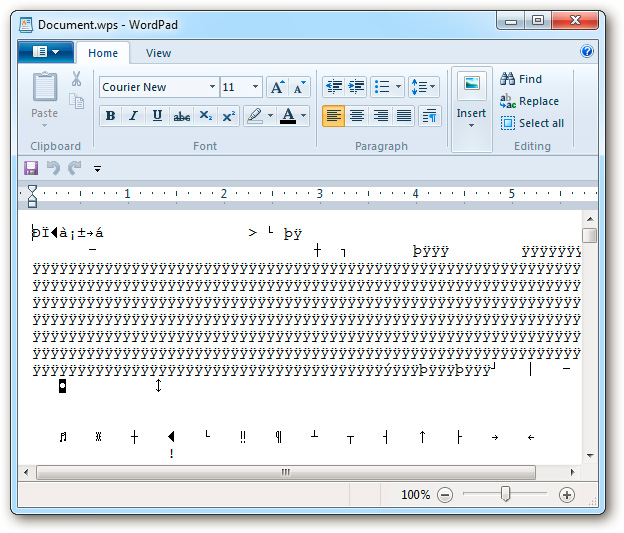Decrease paragraph indent
Screen dimensions: 624x533
pyautogui.click(x=334, y=86)
